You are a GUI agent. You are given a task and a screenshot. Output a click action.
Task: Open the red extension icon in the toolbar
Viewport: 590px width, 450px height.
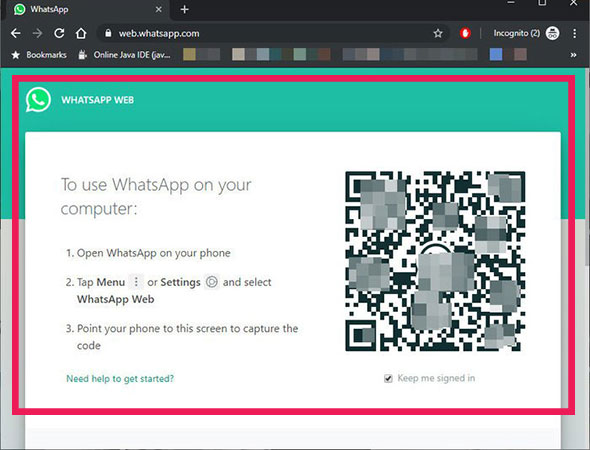[465, 33]
